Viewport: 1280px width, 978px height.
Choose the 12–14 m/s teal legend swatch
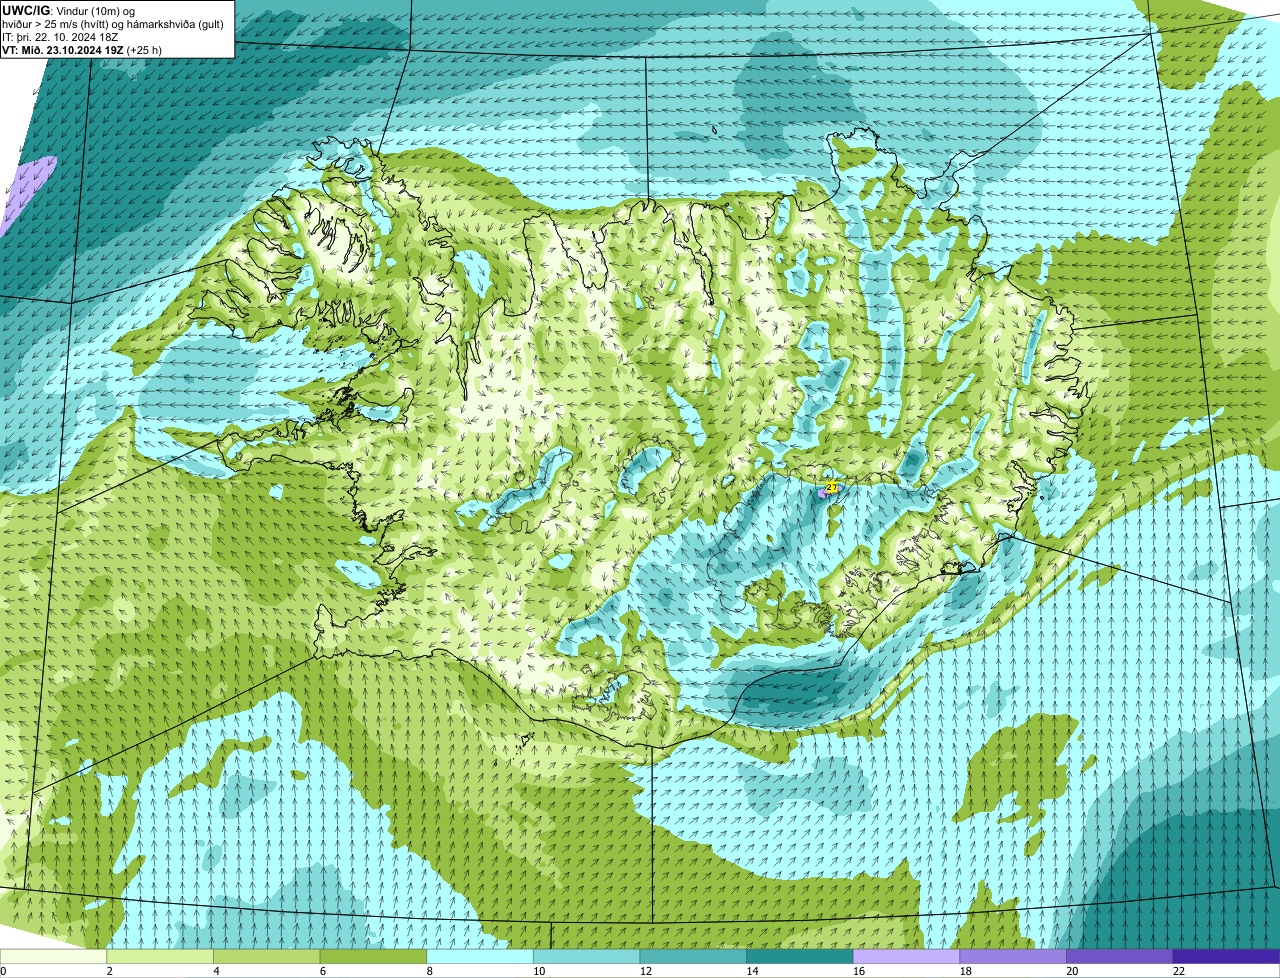click(693, 956)
